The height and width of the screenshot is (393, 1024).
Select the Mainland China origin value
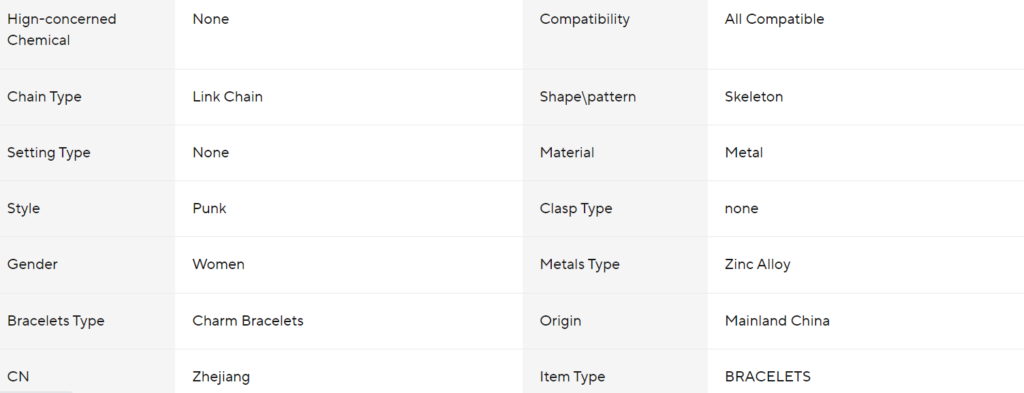point(777,321)
